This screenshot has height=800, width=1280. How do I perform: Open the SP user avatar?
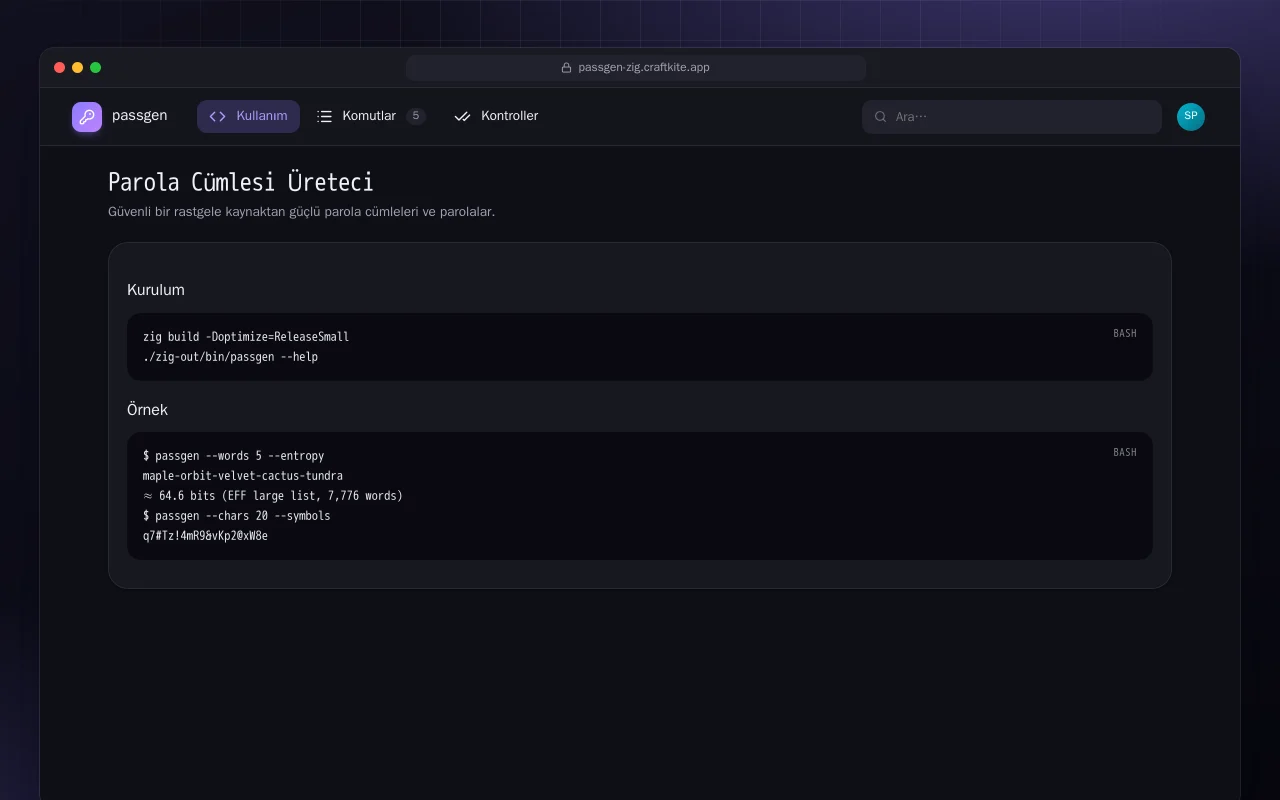1191,117
